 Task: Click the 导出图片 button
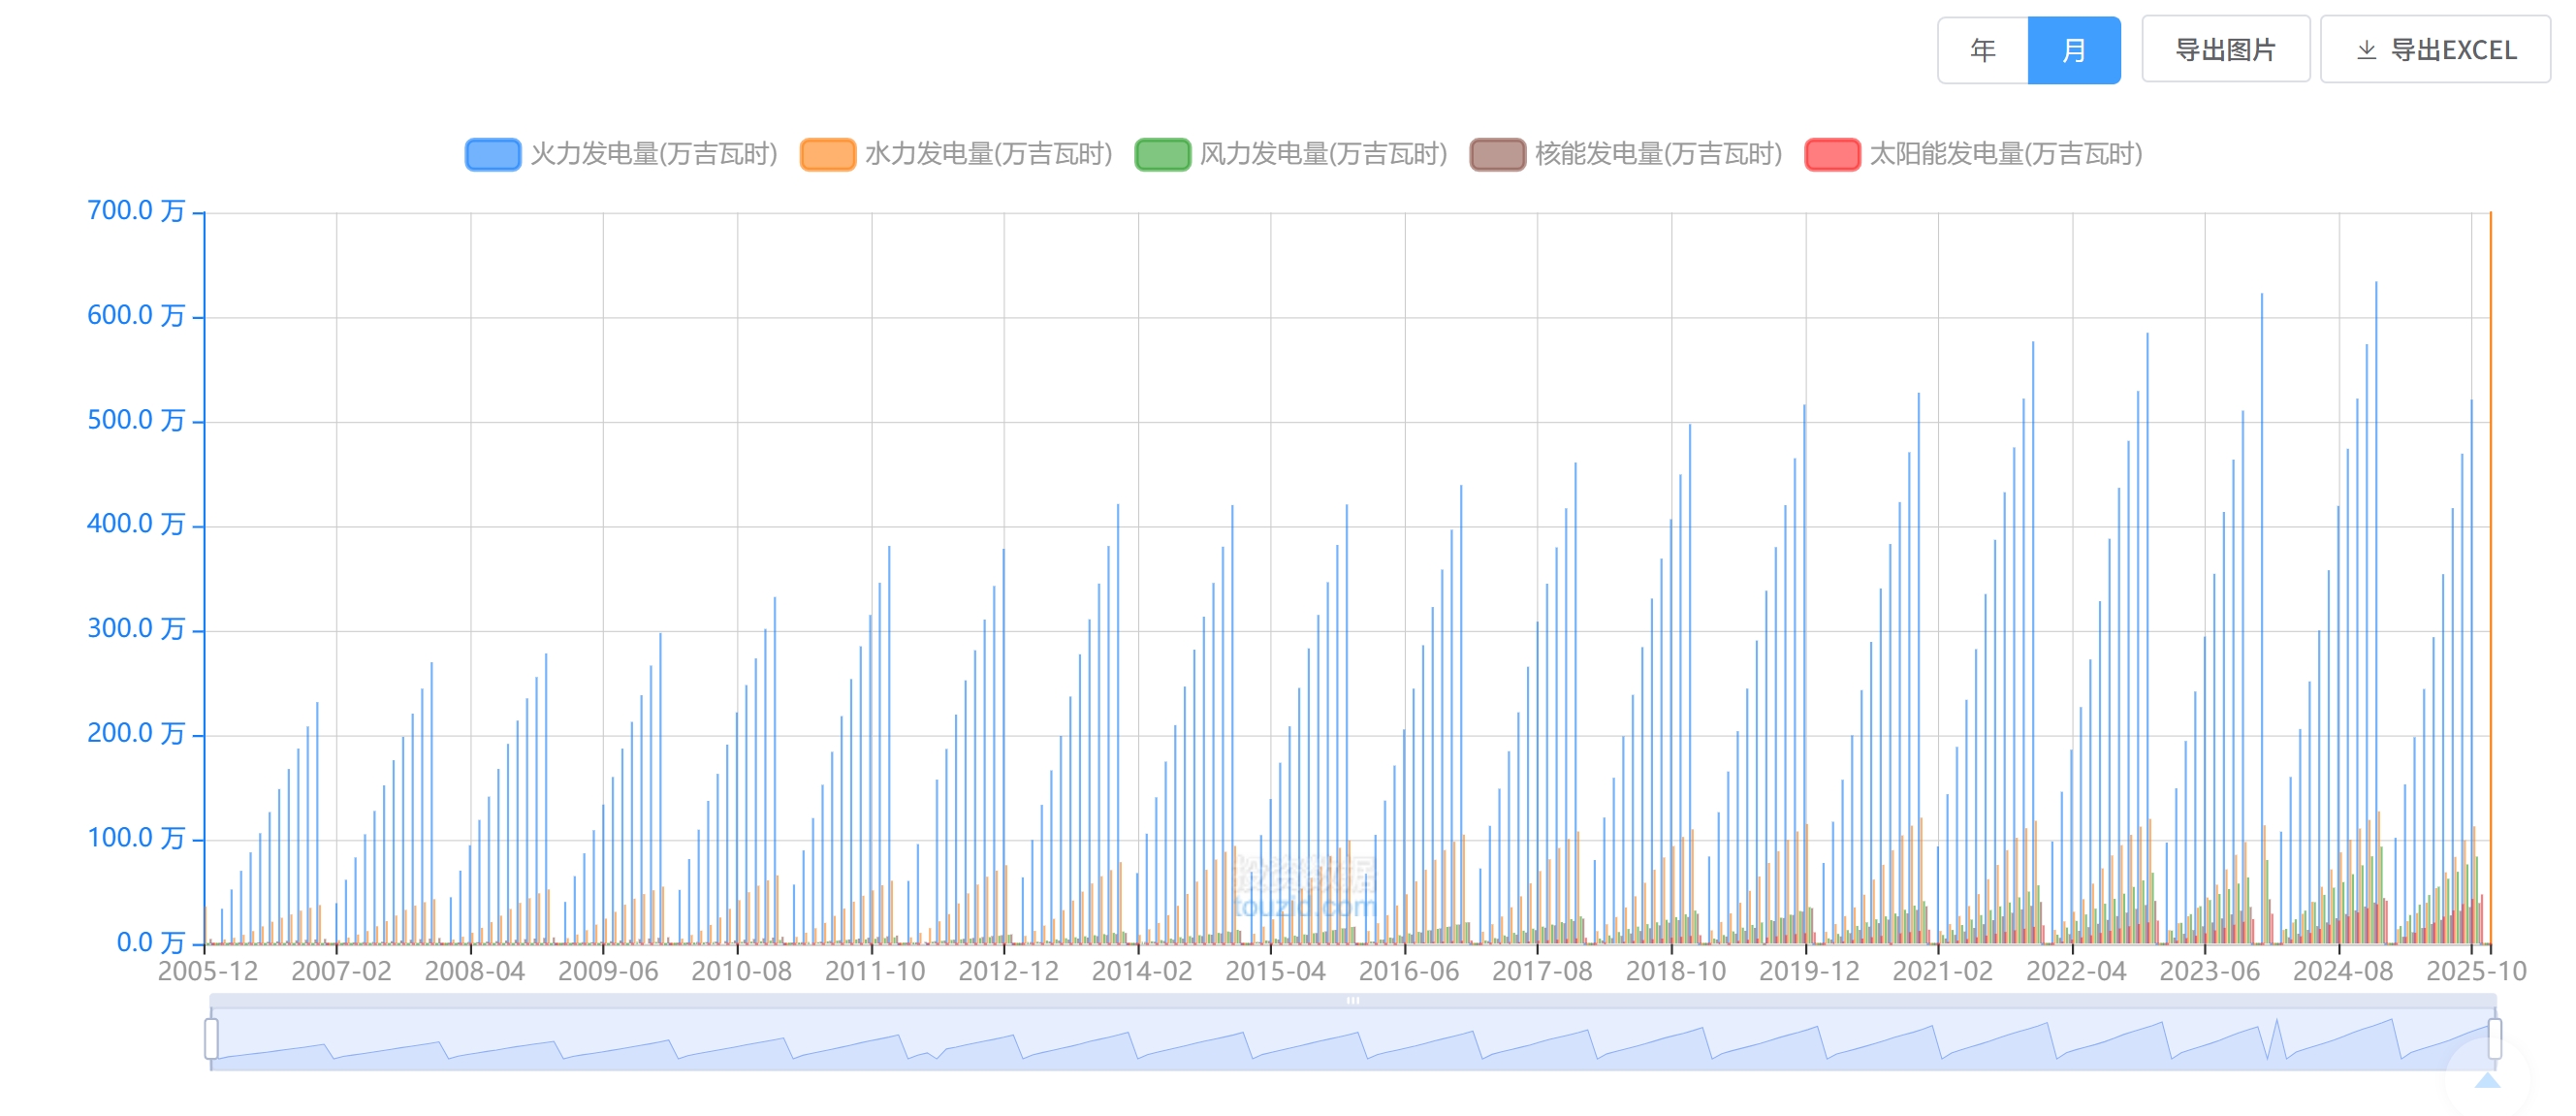pyautogui.click(x=2225, y=50)
